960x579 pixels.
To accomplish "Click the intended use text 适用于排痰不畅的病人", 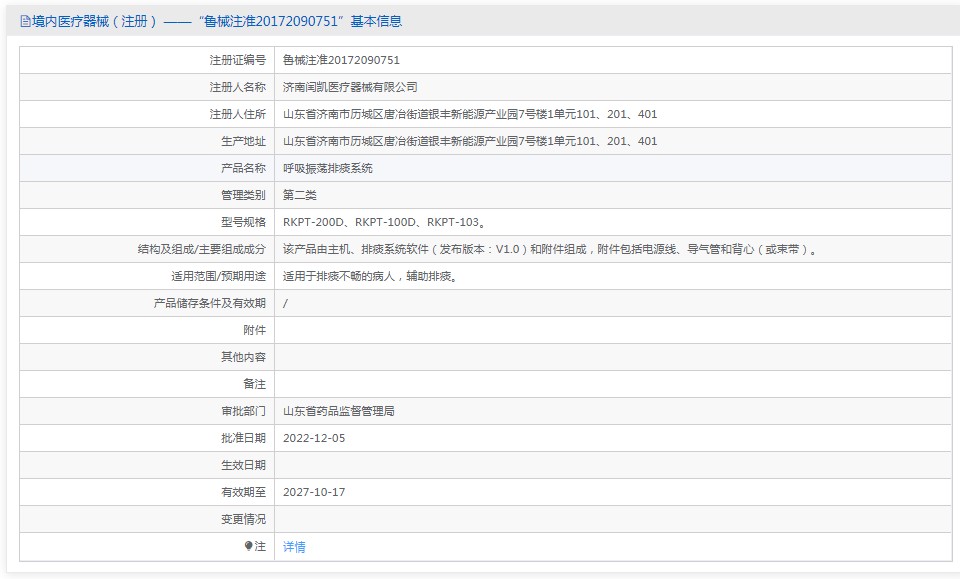I will click(370, 276).
